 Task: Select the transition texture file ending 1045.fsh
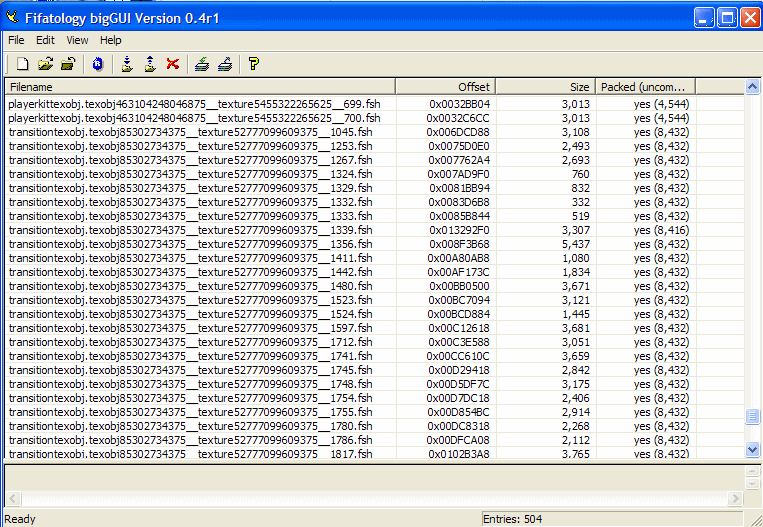[x=190, y=132]
